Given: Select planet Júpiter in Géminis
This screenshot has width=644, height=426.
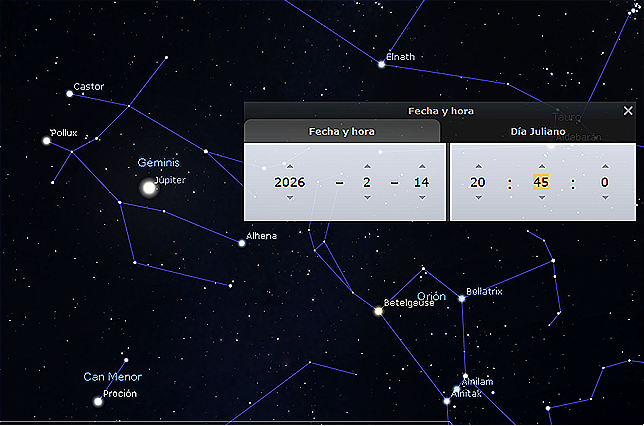Looking at the screenshot, I should pyautogui.click(x=149, y=187).
